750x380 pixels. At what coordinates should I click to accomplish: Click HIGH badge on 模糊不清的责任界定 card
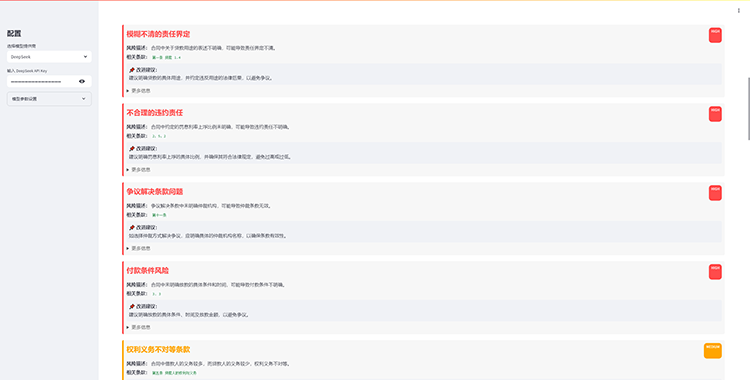pyautogui.click(x=715, y=35)
